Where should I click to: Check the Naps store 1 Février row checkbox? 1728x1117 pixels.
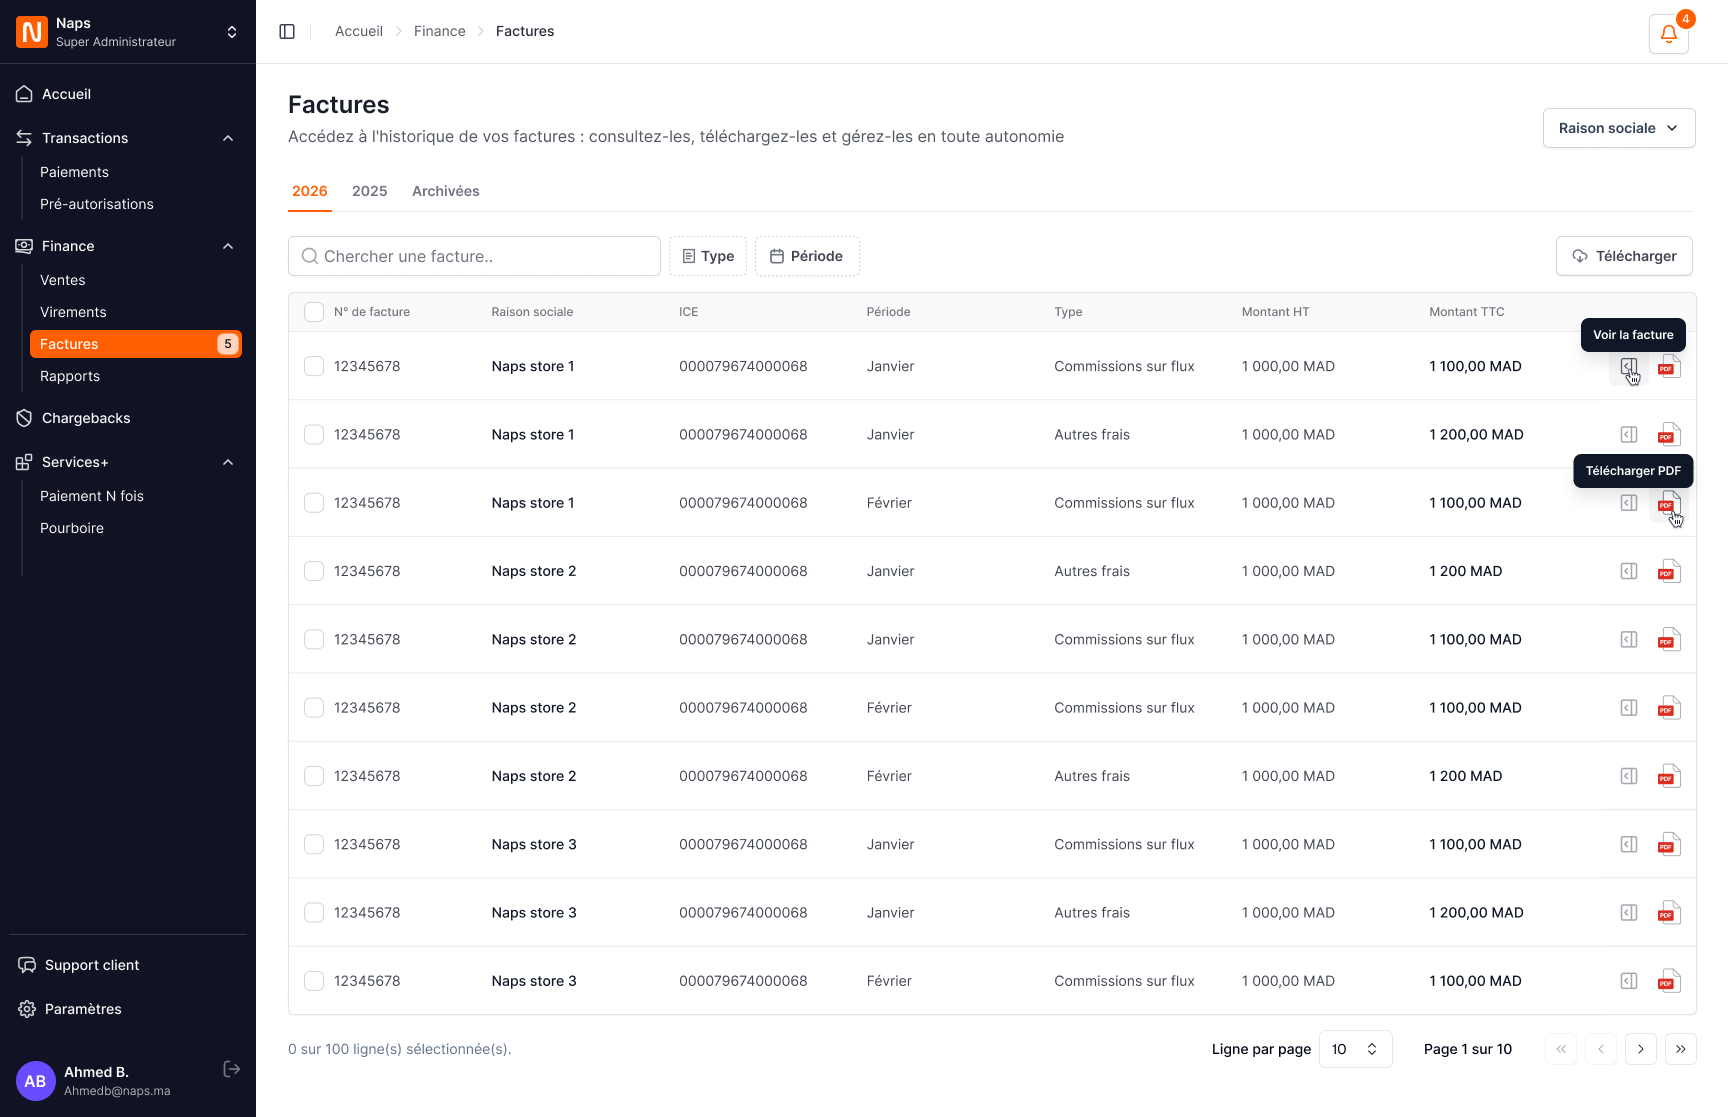(x=314, y=503)
